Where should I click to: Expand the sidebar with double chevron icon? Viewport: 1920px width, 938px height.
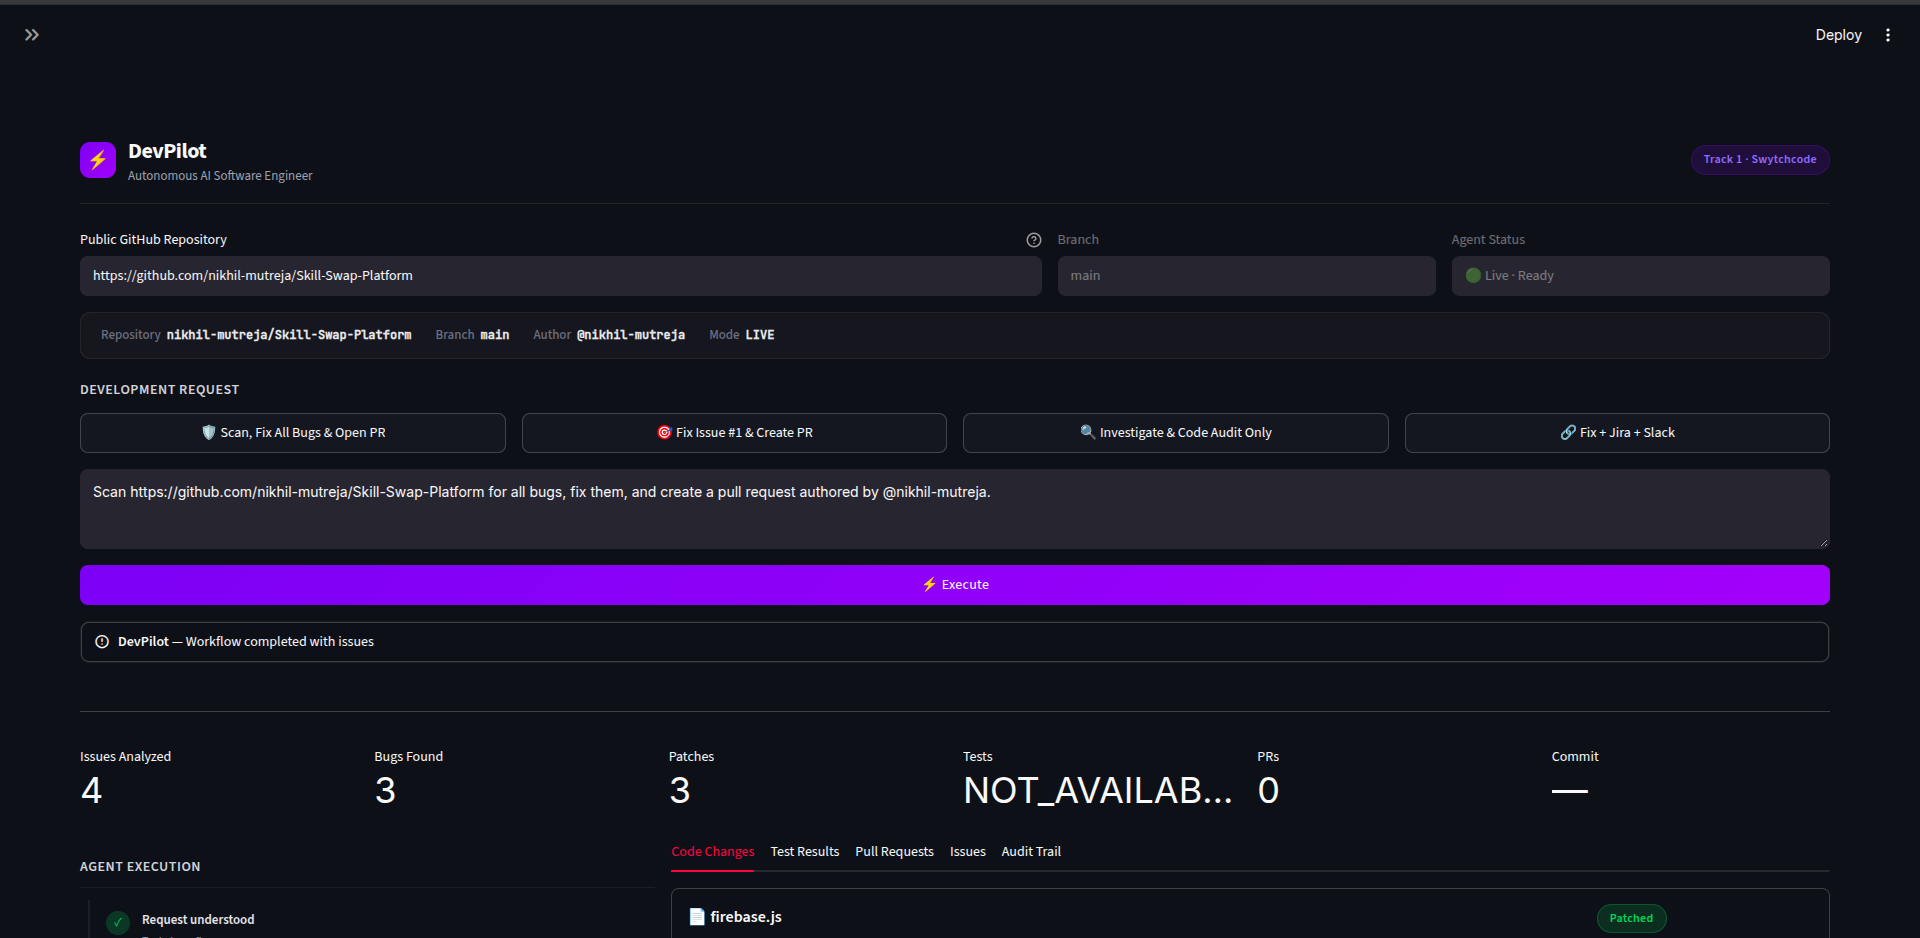point(32,35)
